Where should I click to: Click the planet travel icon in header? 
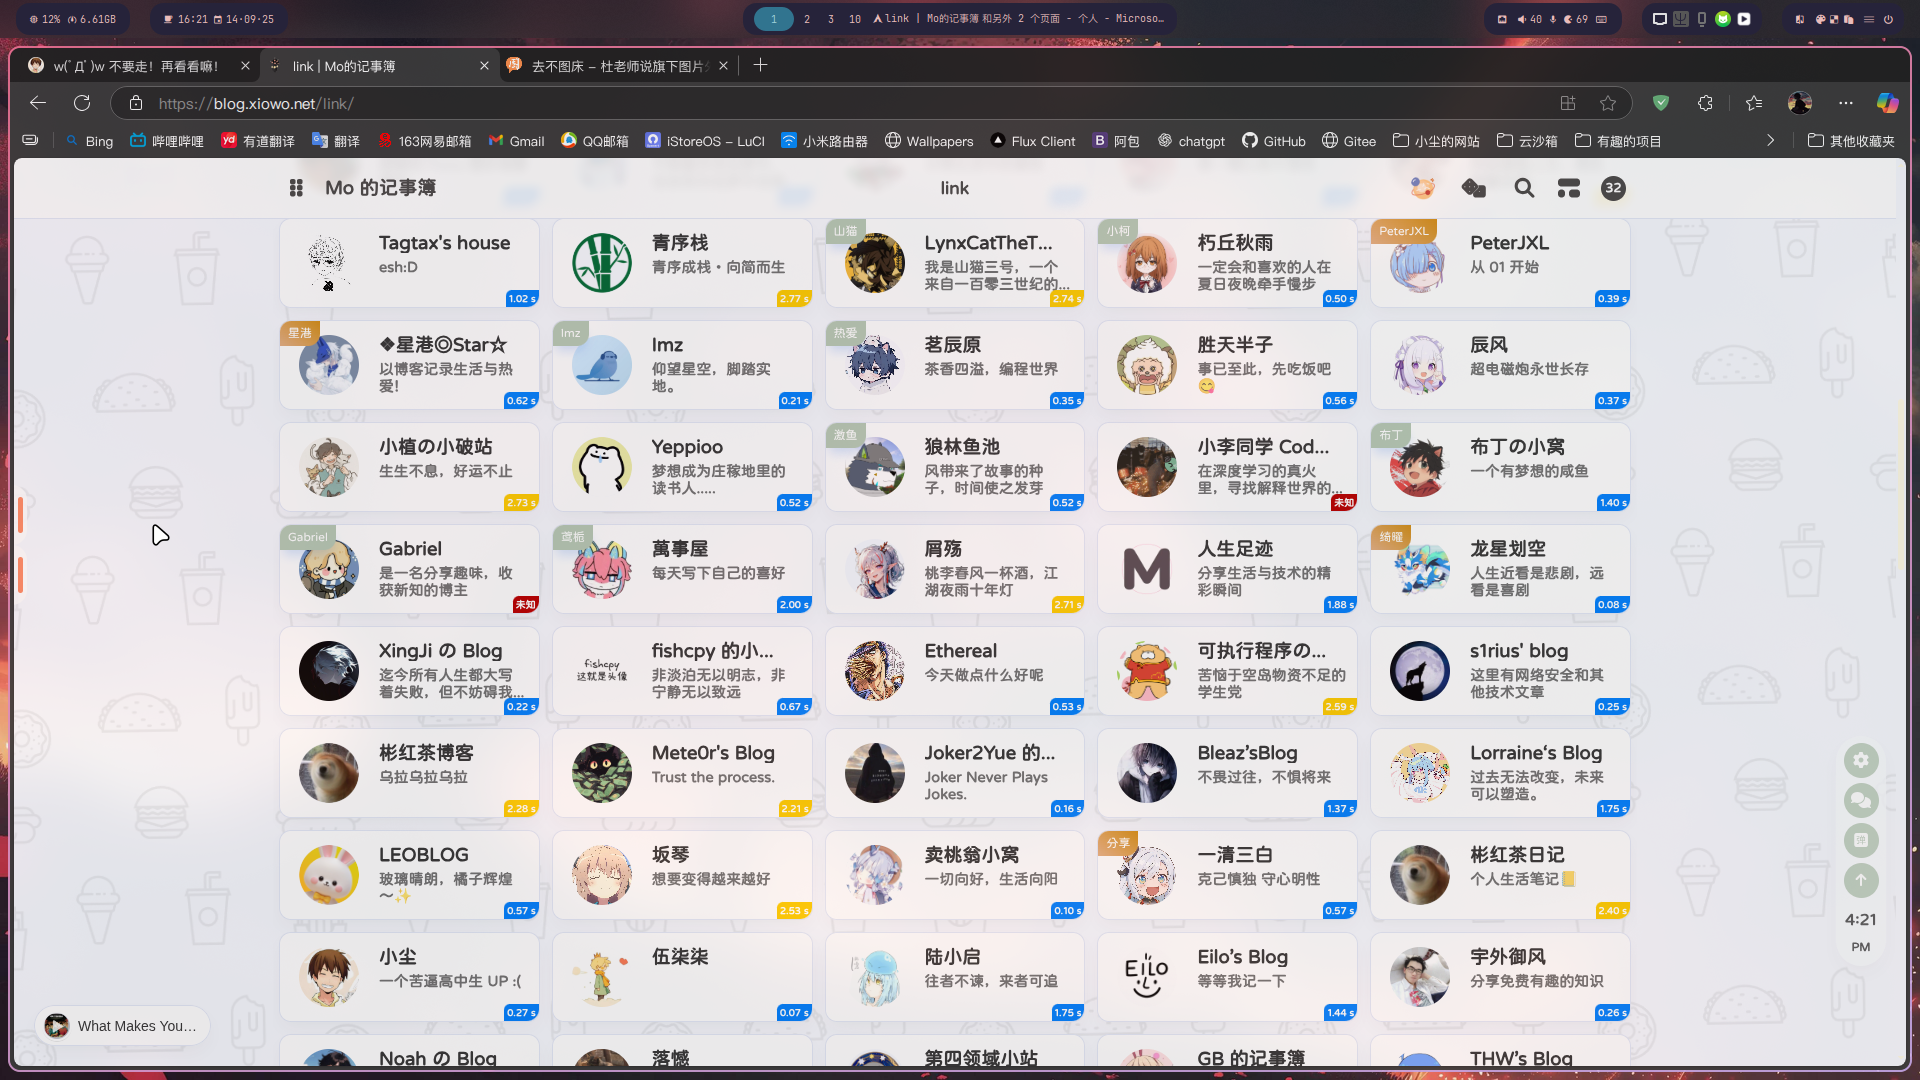[1422, 188]
